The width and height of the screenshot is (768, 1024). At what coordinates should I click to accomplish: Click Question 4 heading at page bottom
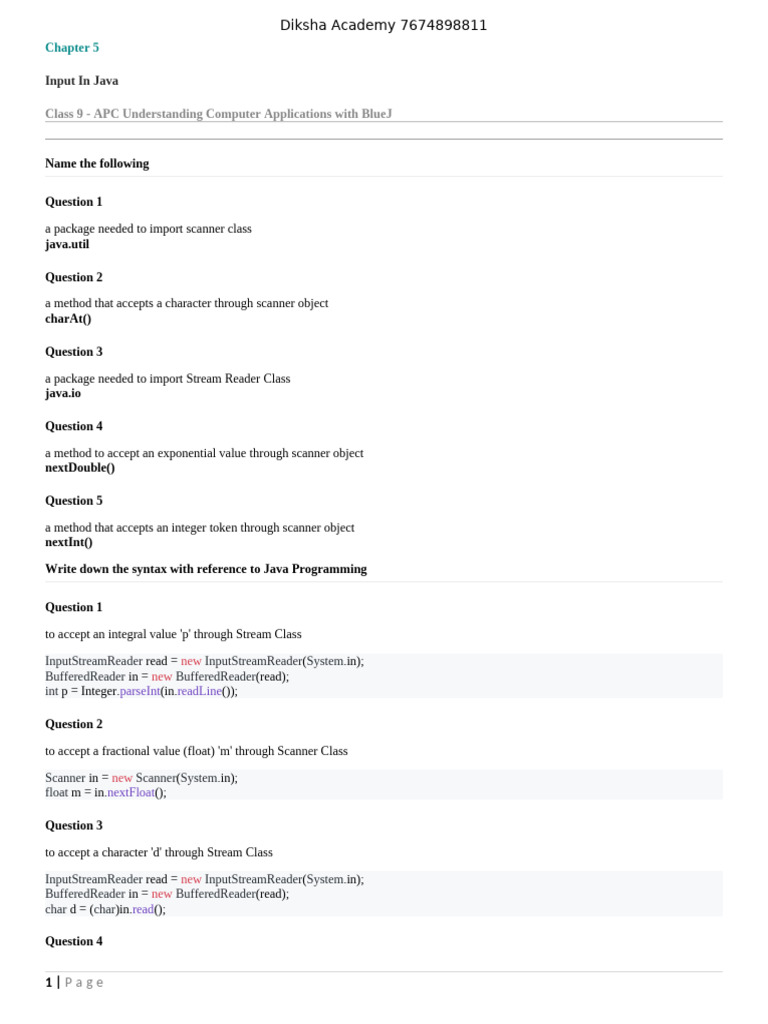click(74, 941)
